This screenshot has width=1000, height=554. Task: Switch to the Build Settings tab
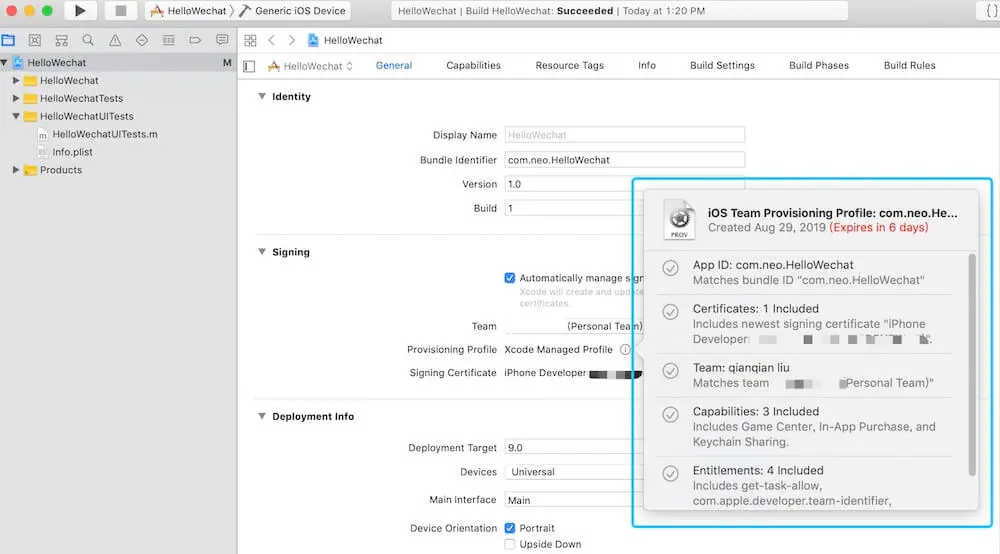[x=722, y=65]
